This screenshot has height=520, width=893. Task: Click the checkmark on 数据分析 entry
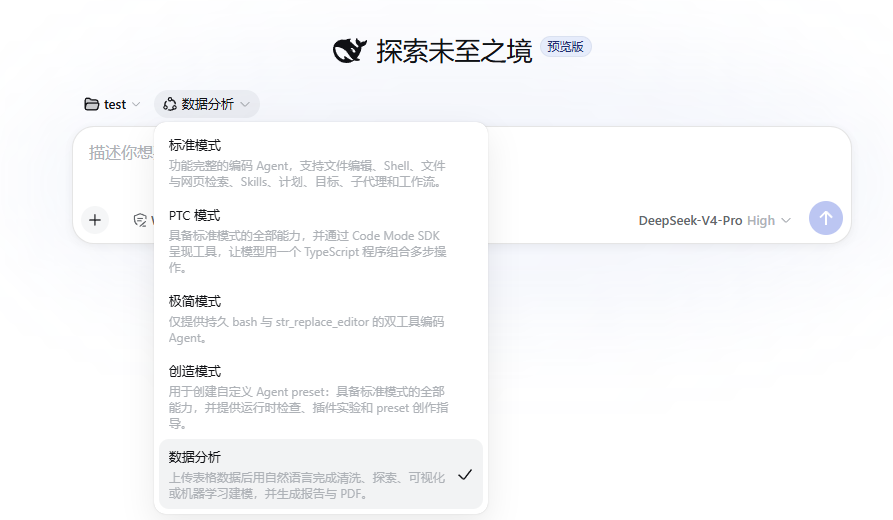click(465, 474)
